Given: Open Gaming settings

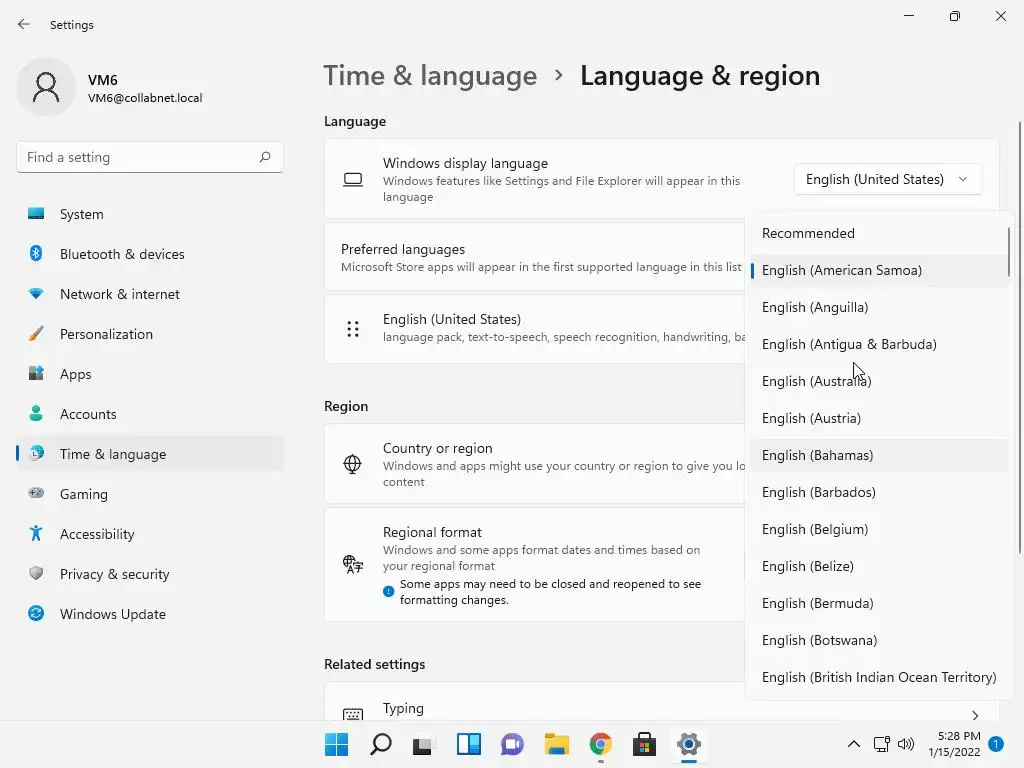Looking at the screenshot, I should (x=150, y=494).
